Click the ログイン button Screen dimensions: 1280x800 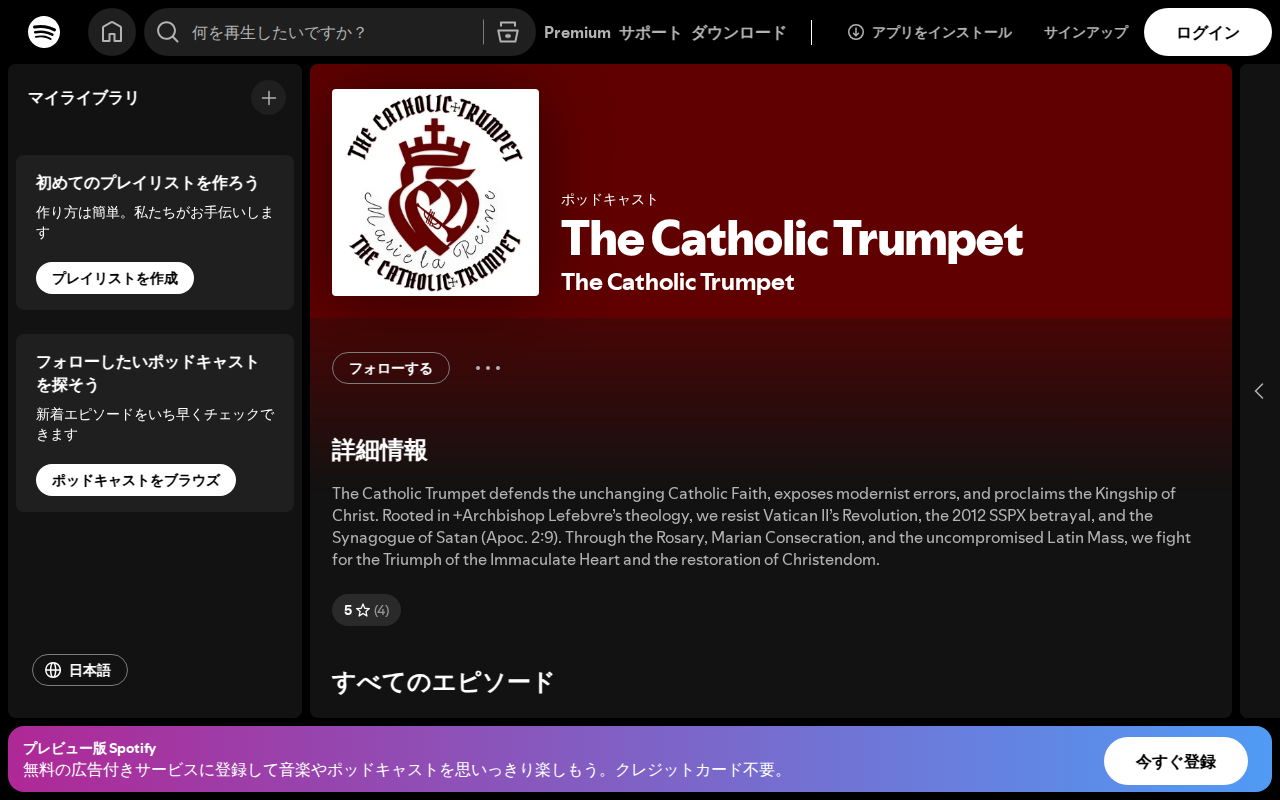tap(1208, 32)
